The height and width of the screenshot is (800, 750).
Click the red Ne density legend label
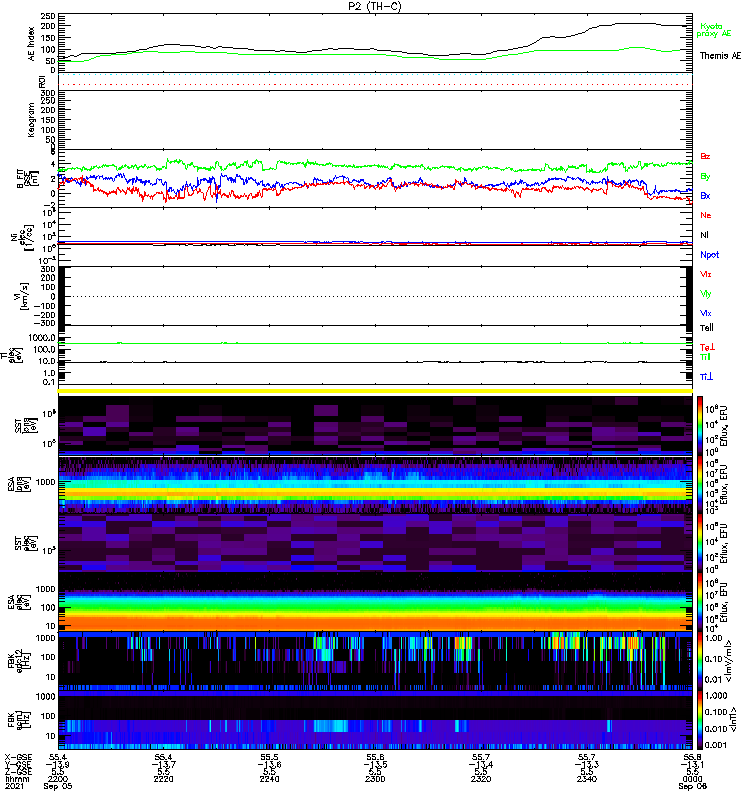(706, 215)
